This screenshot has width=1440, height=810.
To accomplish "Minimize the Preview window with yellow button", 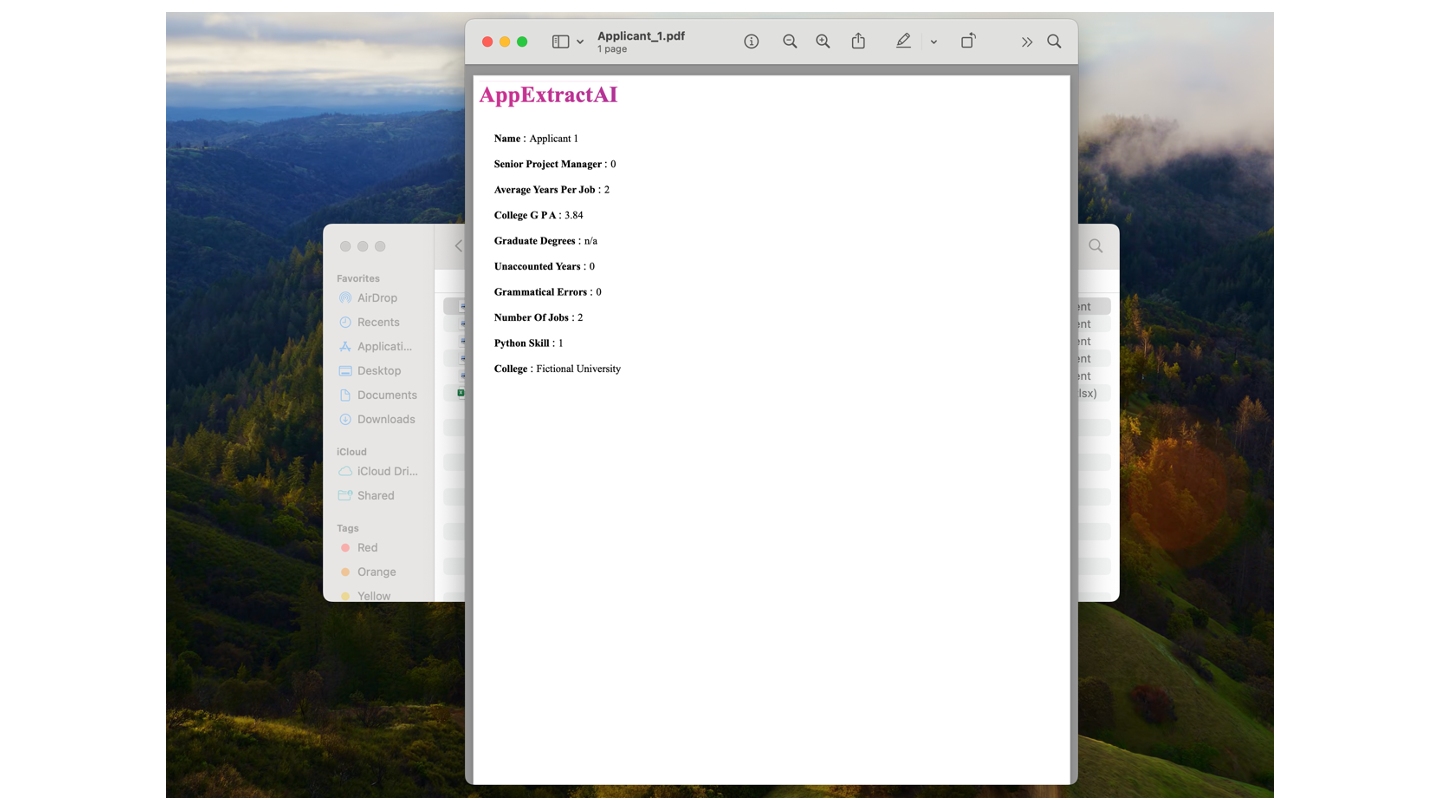I will point(504,42).
